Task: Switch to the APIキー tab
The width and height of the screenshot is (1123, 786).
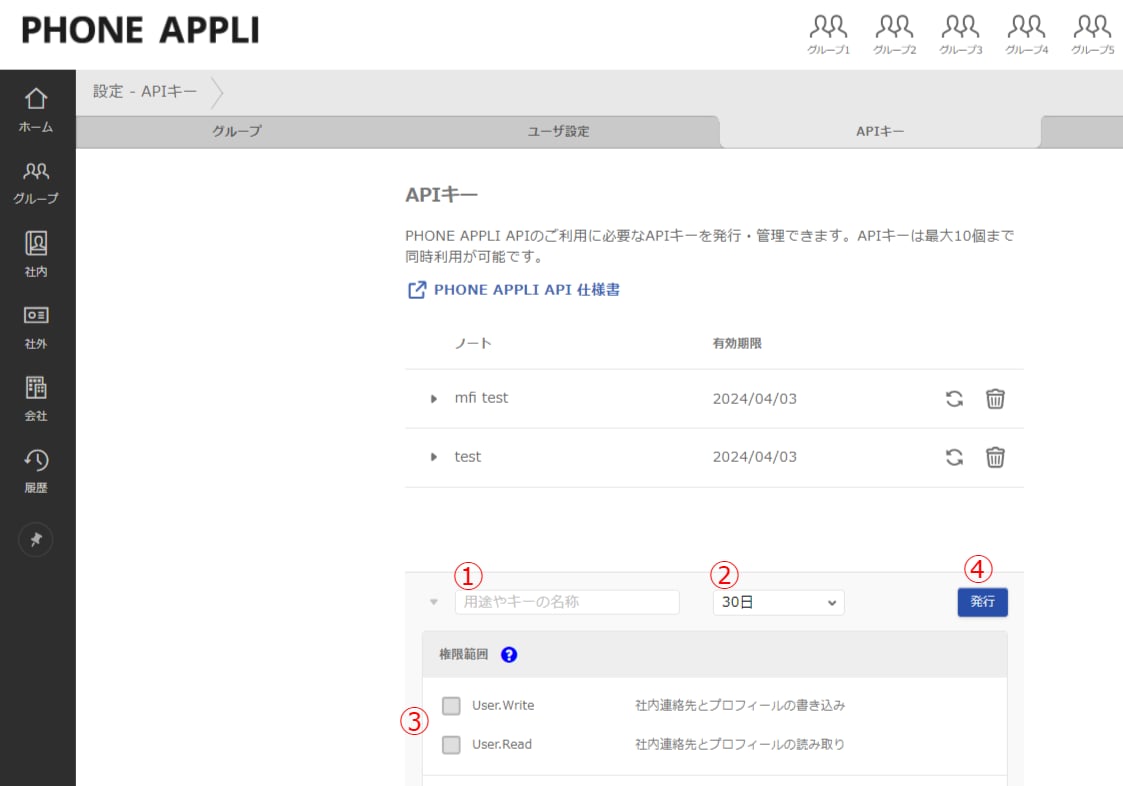Action: pos(879,132)
